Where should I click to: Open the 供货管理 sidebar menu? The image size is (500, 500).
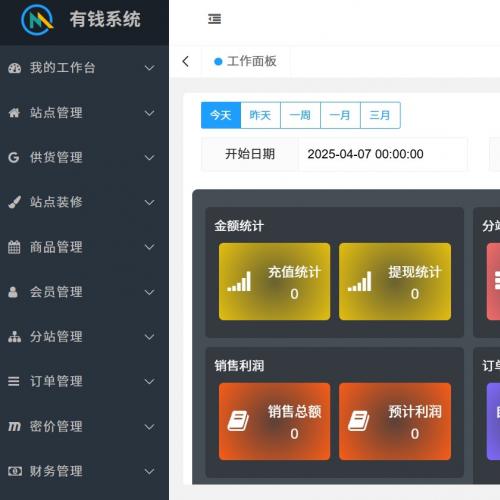pyautogui.click(x=84, y=157)
